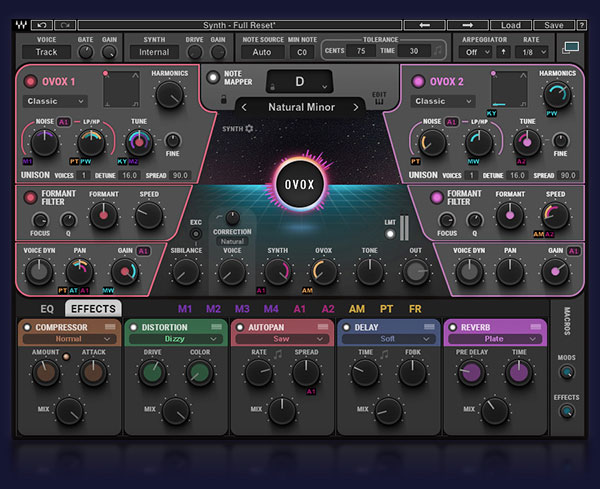Open the Reverb module handle icon
Viewport: 600px width, 489px height.
pos(536,326)
